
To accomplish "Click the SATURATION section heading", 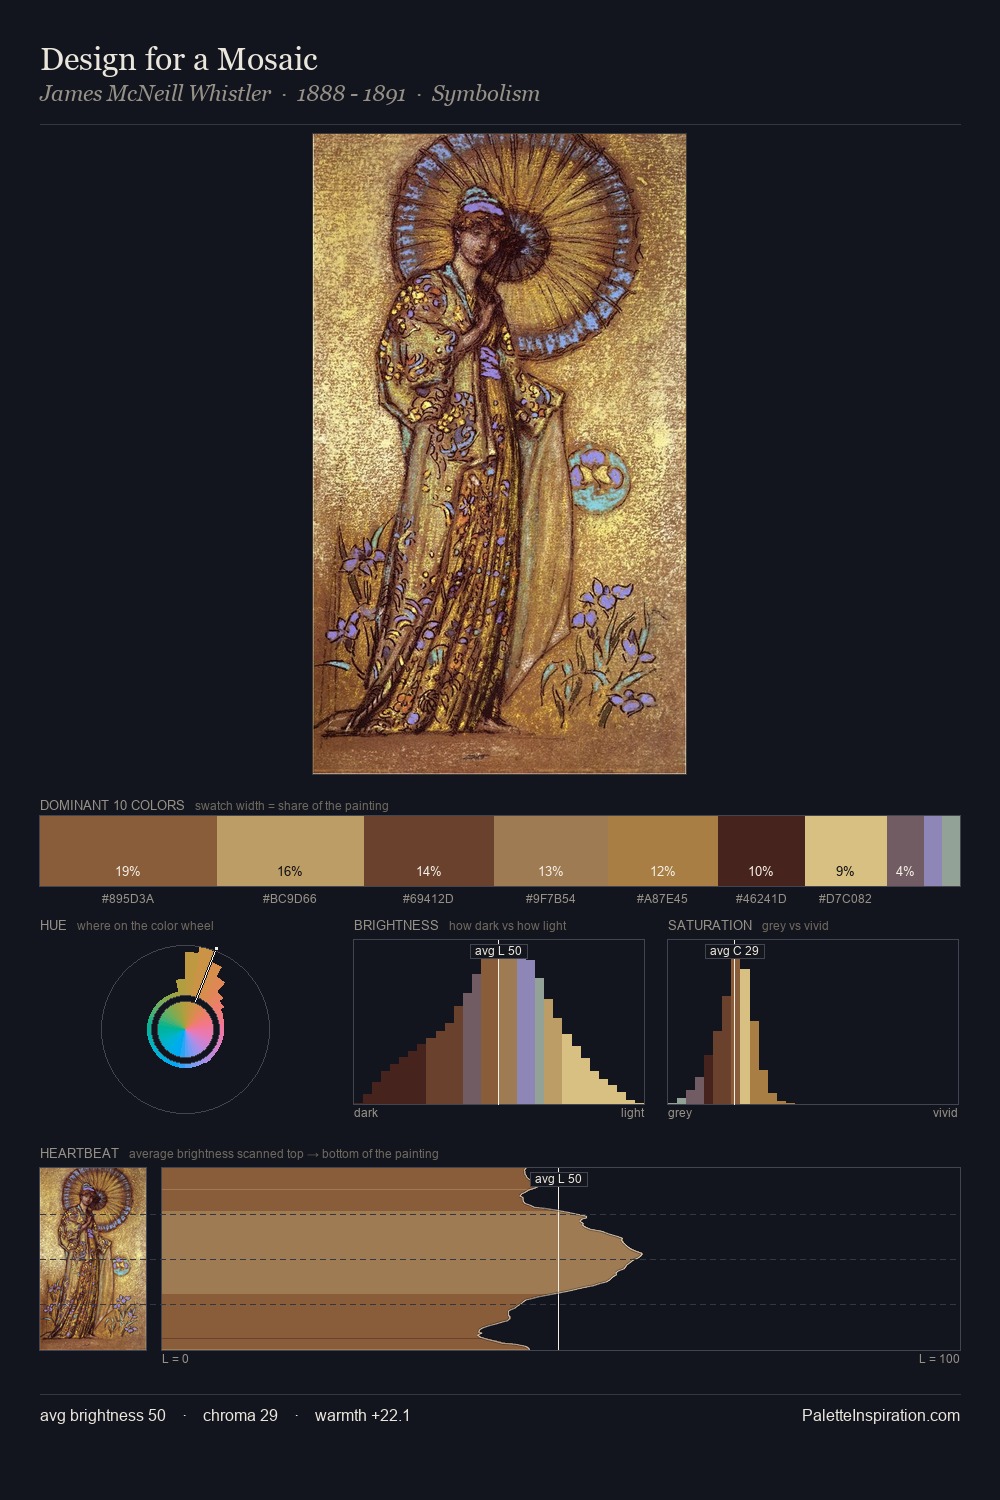I will (710, 925).
